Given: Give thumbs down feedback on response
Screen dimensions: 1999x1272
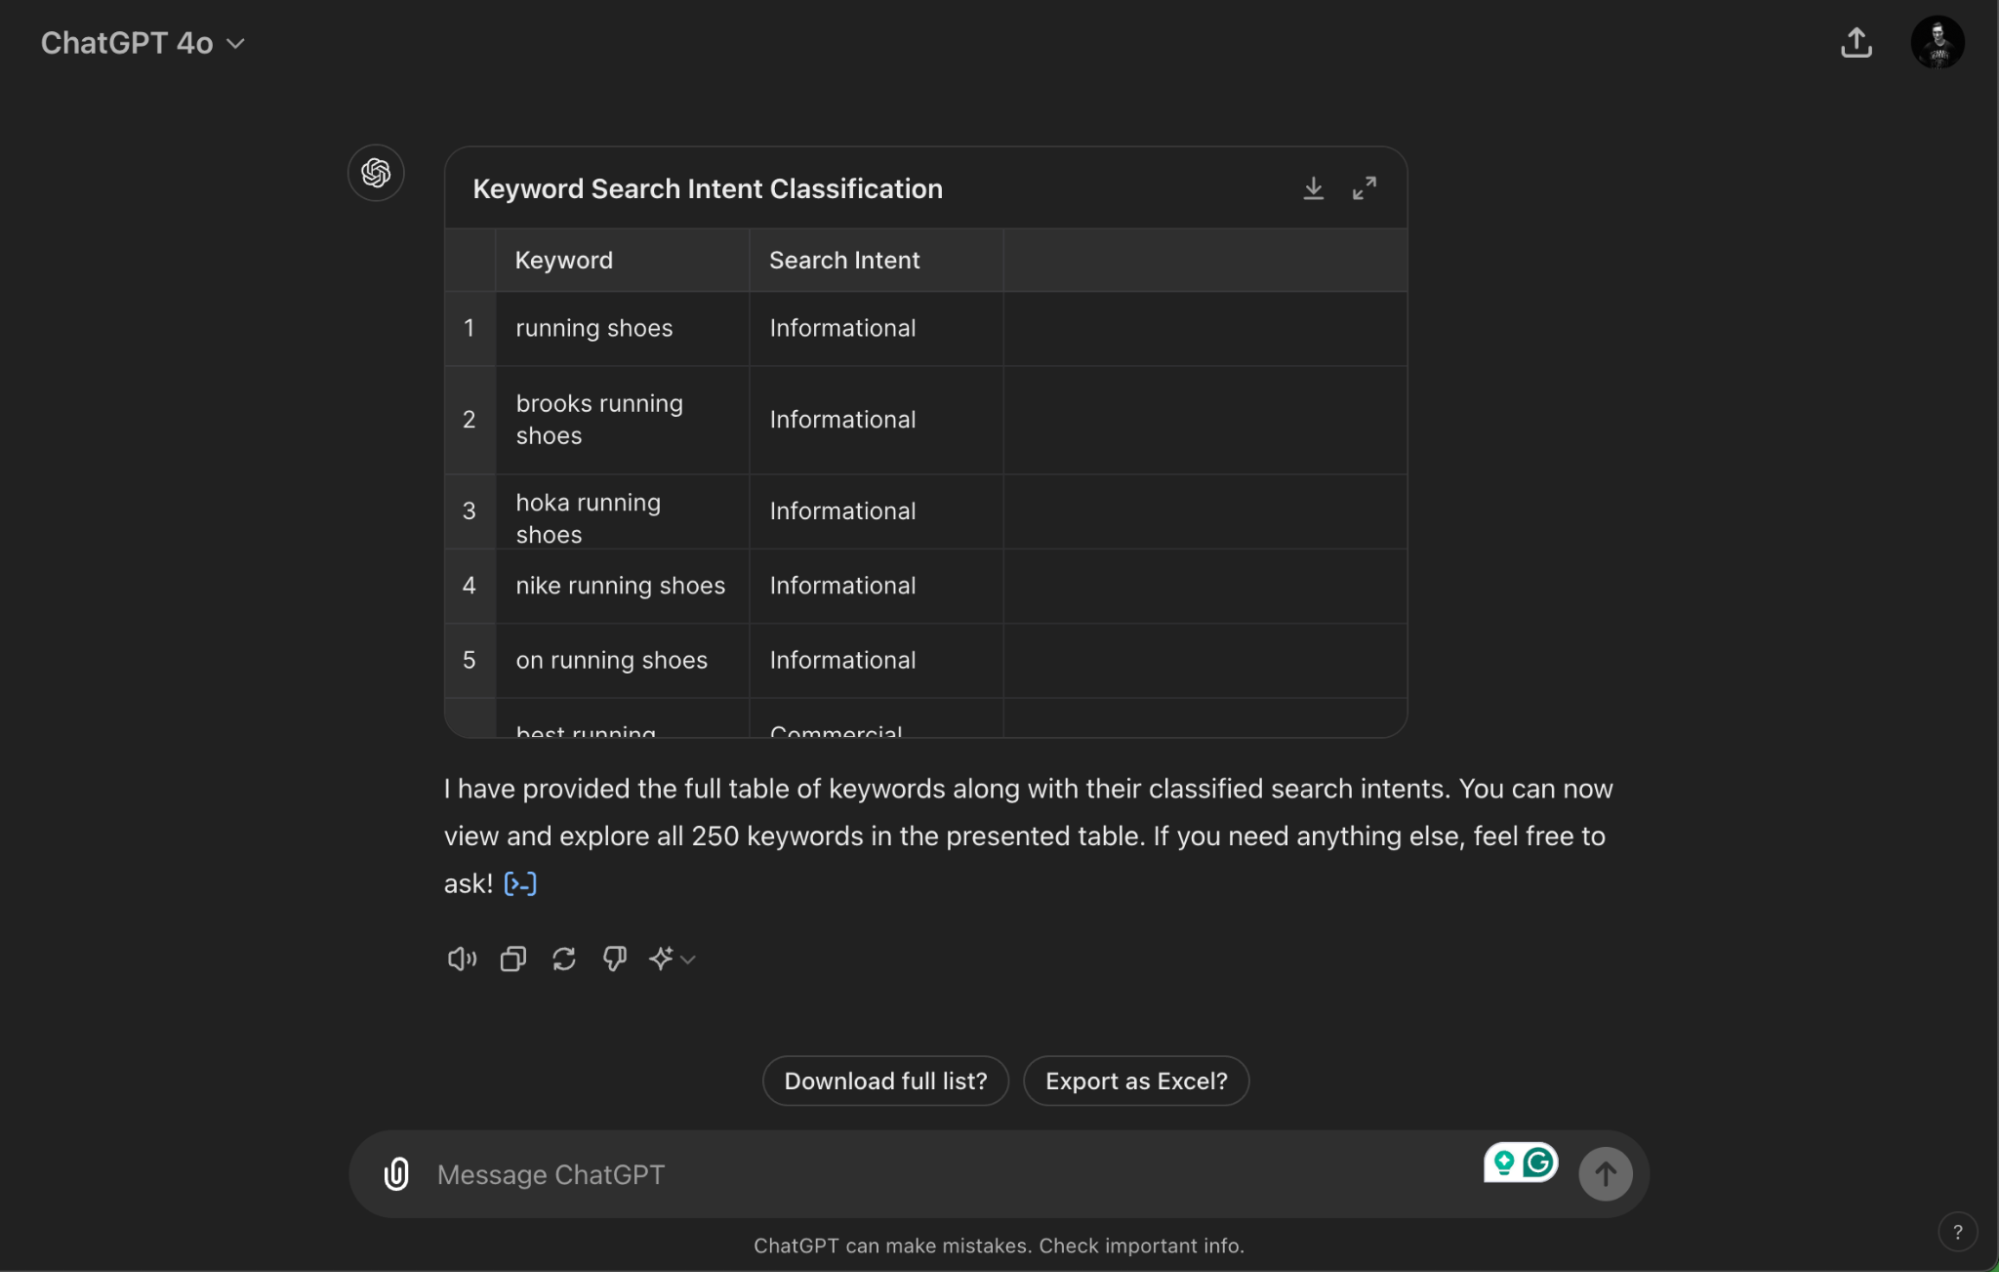Looking at the screenshot, I should [614, 959].
